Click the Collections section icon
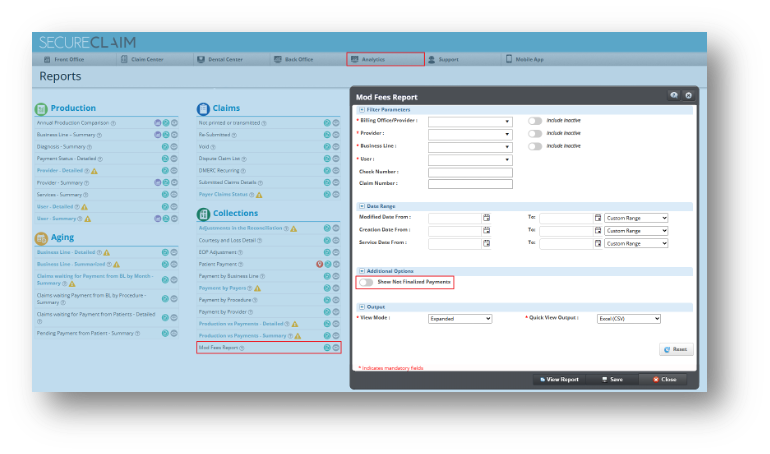Image resolution: width=770 pixels, height=454 pixels. pos(204,213)
